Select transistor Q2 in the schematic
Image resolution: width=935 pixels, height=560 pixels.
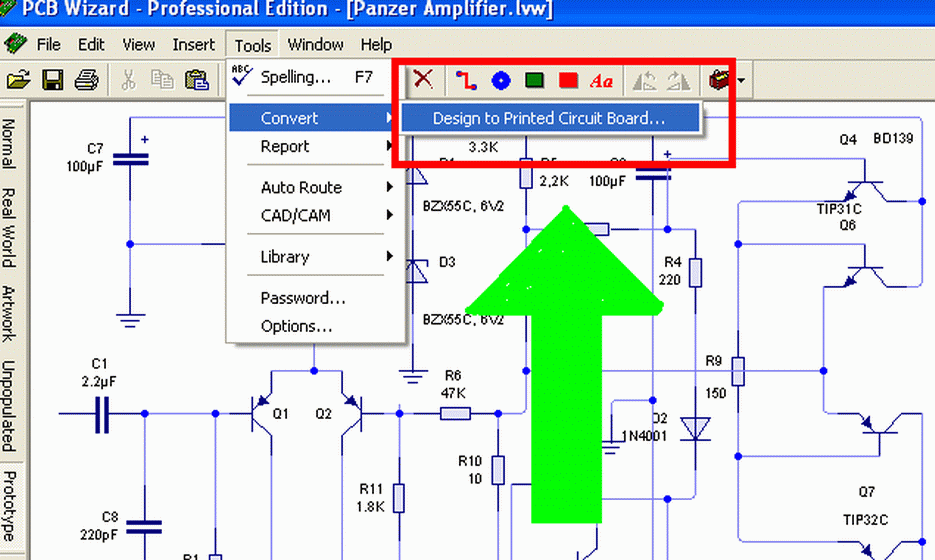coord(351,413)
